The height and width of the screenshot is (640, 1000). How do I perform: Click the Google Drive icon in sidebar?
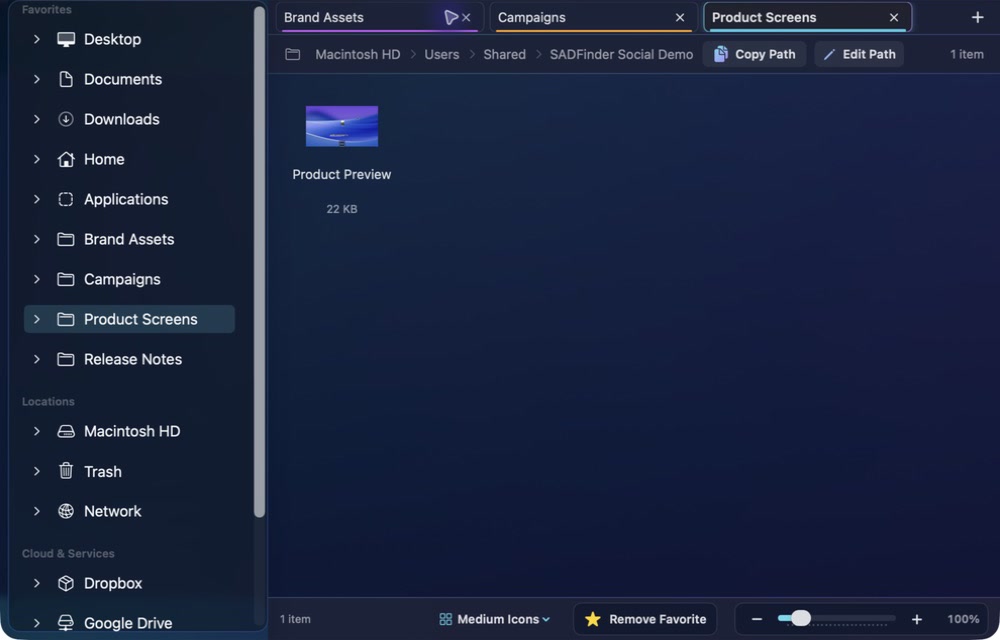[66, 623]
